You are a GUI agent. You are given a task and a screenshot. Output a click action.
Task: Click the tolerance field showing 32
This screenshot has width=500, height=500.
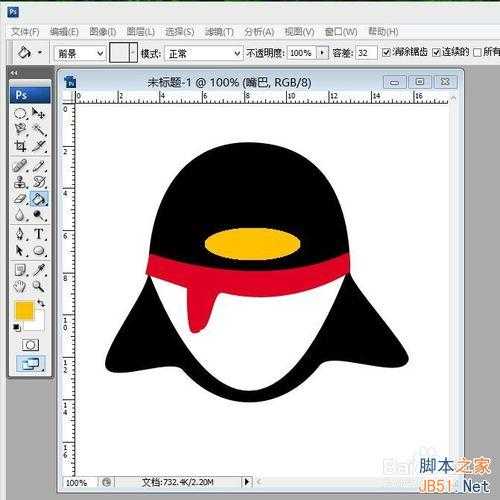[366, 53]
